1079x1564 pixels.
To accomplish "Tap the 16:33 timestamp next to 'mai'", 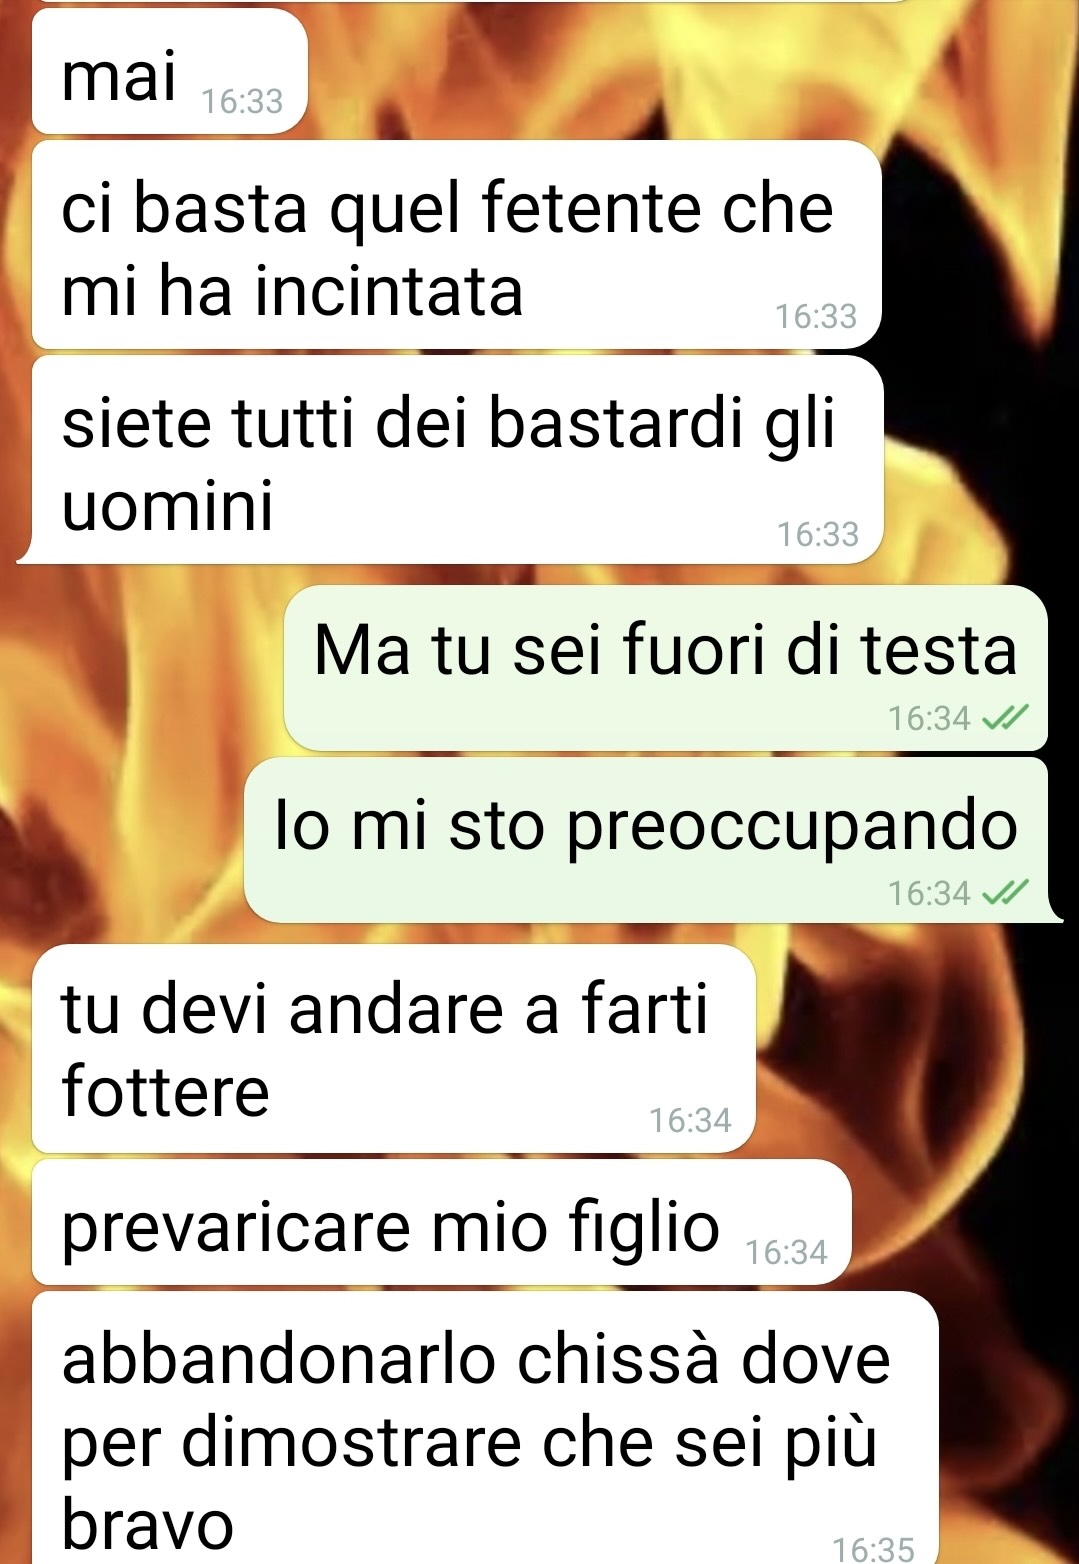I will 242,102.
